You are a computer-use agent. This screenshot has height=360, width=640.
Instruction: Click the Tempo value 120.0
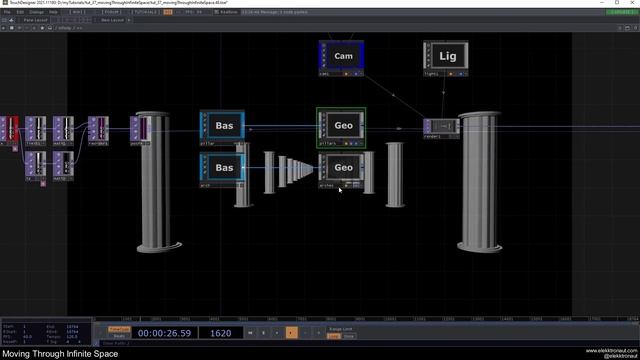72,337
